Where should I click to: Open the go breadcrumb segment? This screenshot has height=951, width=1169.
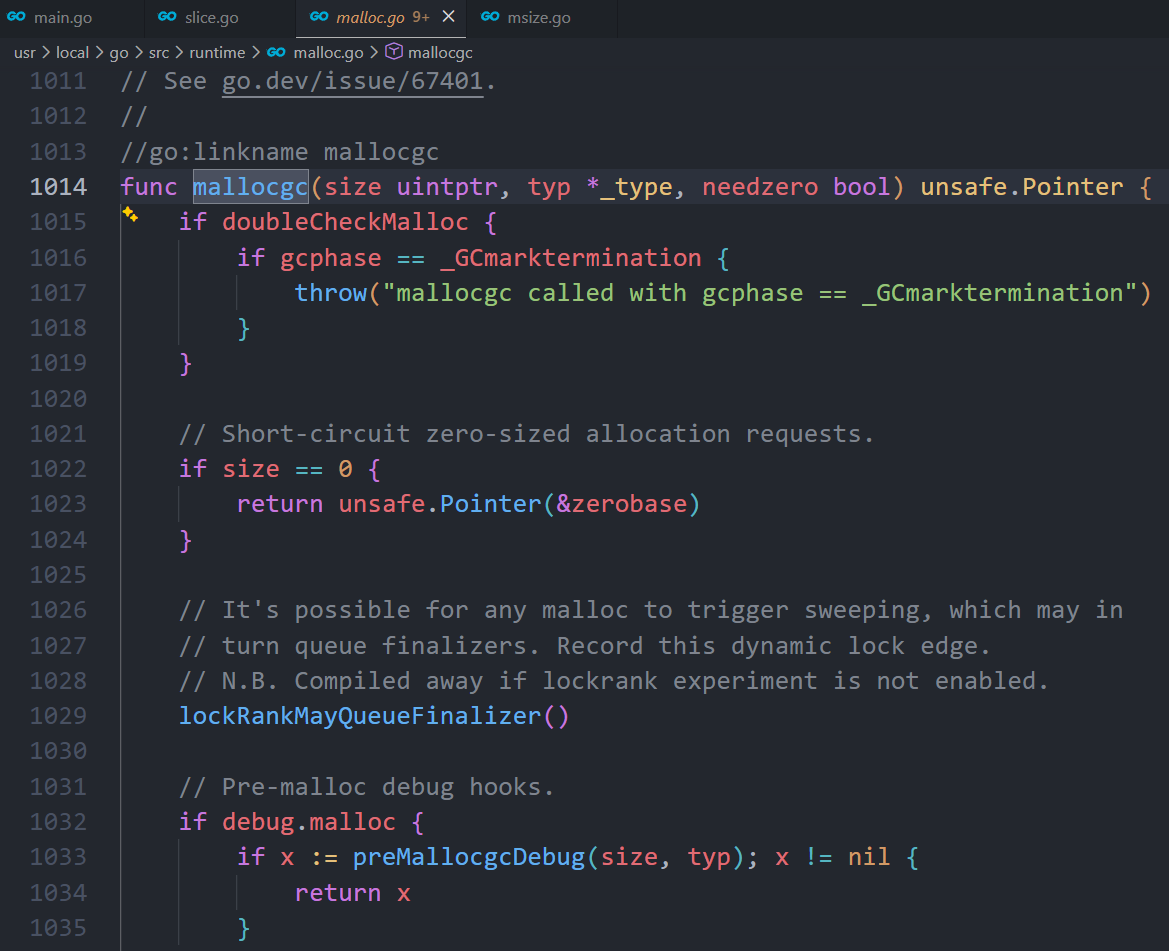119,53
